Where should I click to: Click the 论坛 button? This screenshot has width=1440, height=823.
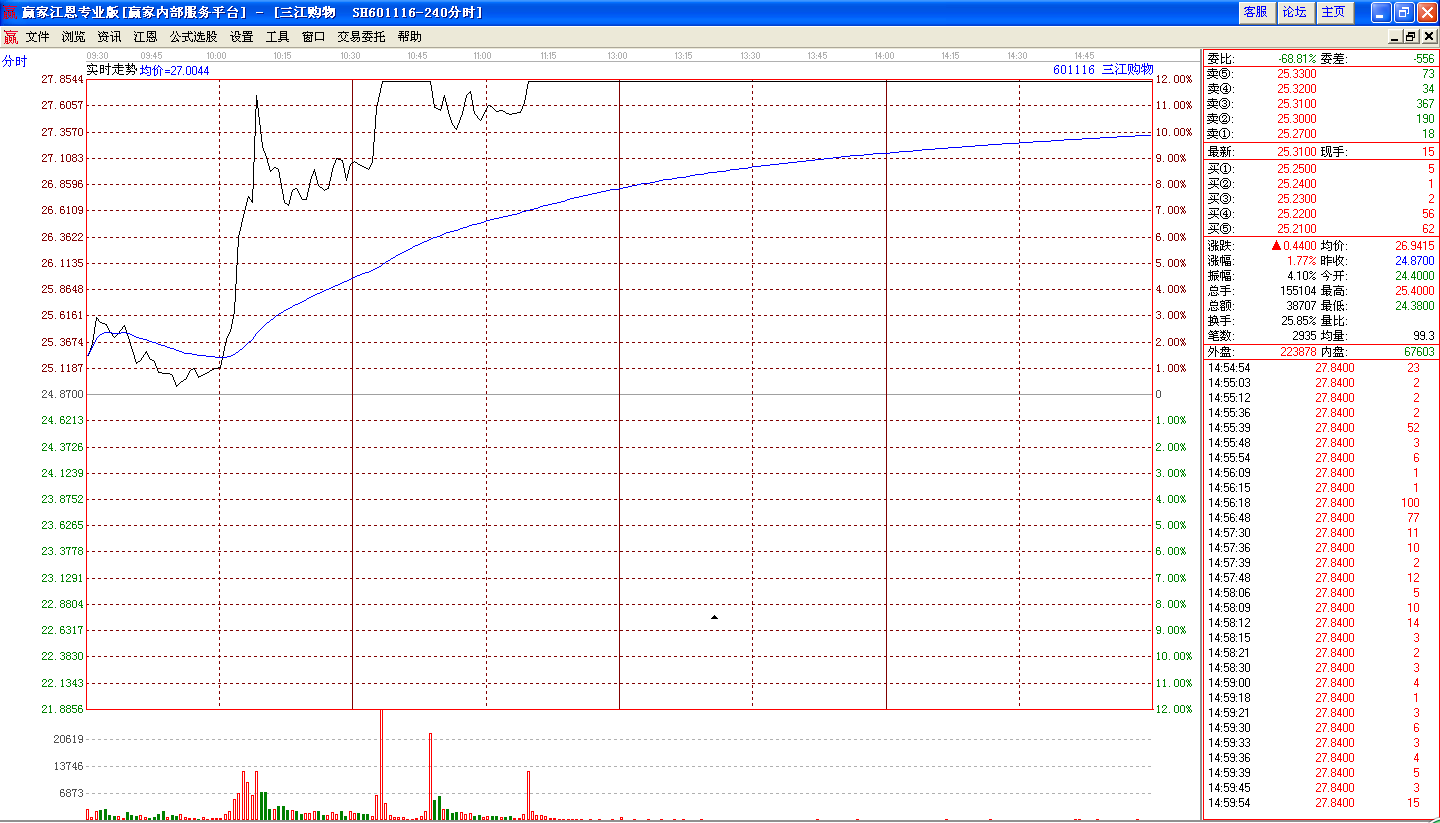(1294, 12)
